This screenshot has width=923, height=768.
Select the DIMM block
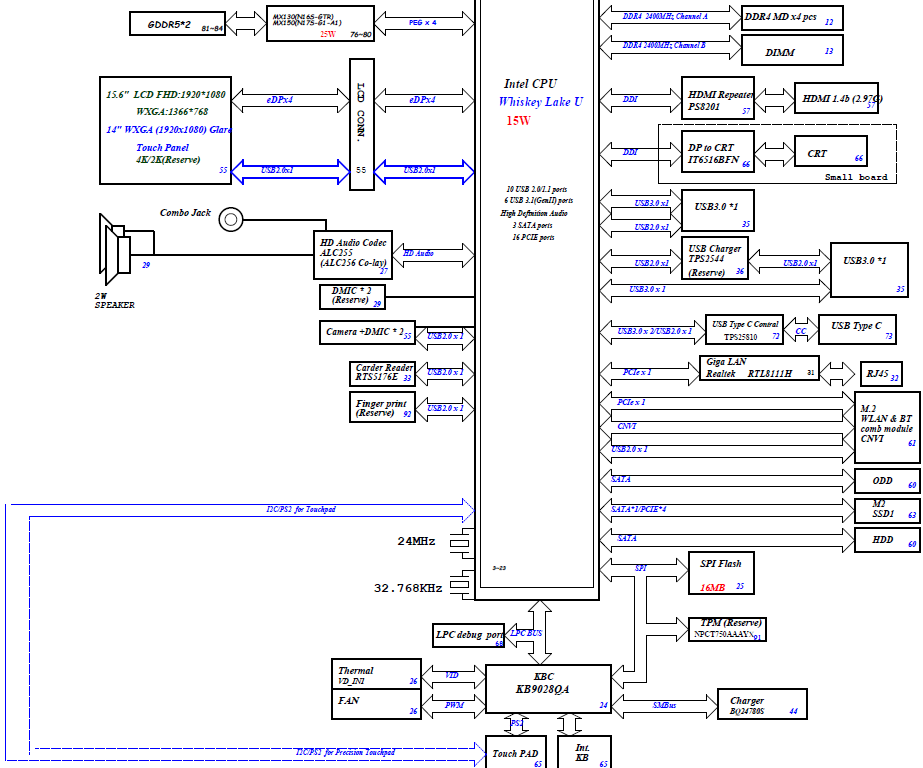pos(792,50)
